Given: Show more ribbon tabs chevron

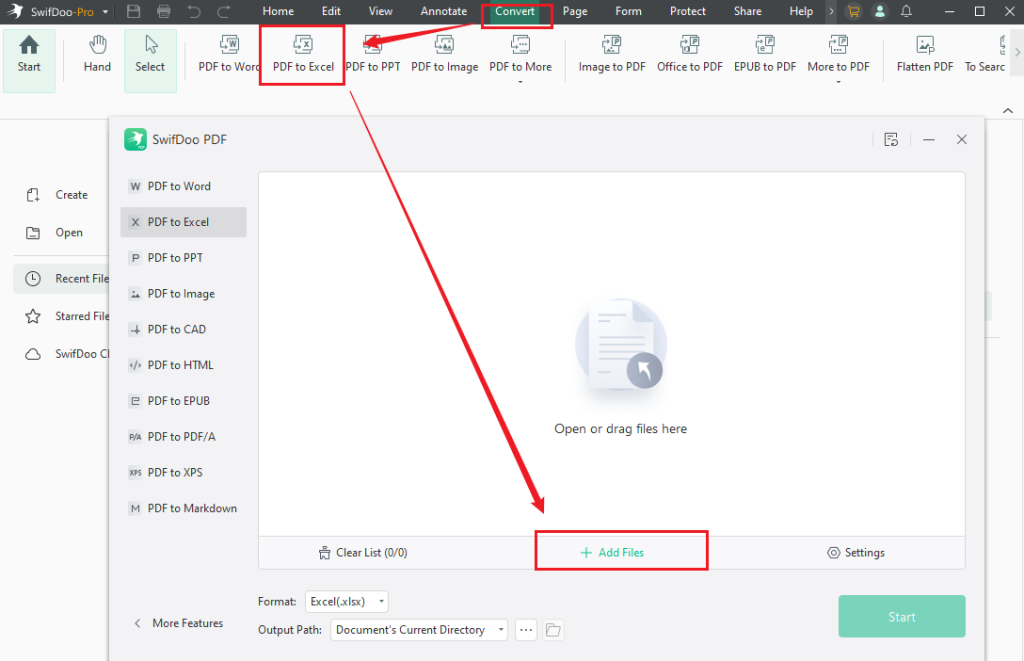Looking at the screenshot, I should 831,11.
